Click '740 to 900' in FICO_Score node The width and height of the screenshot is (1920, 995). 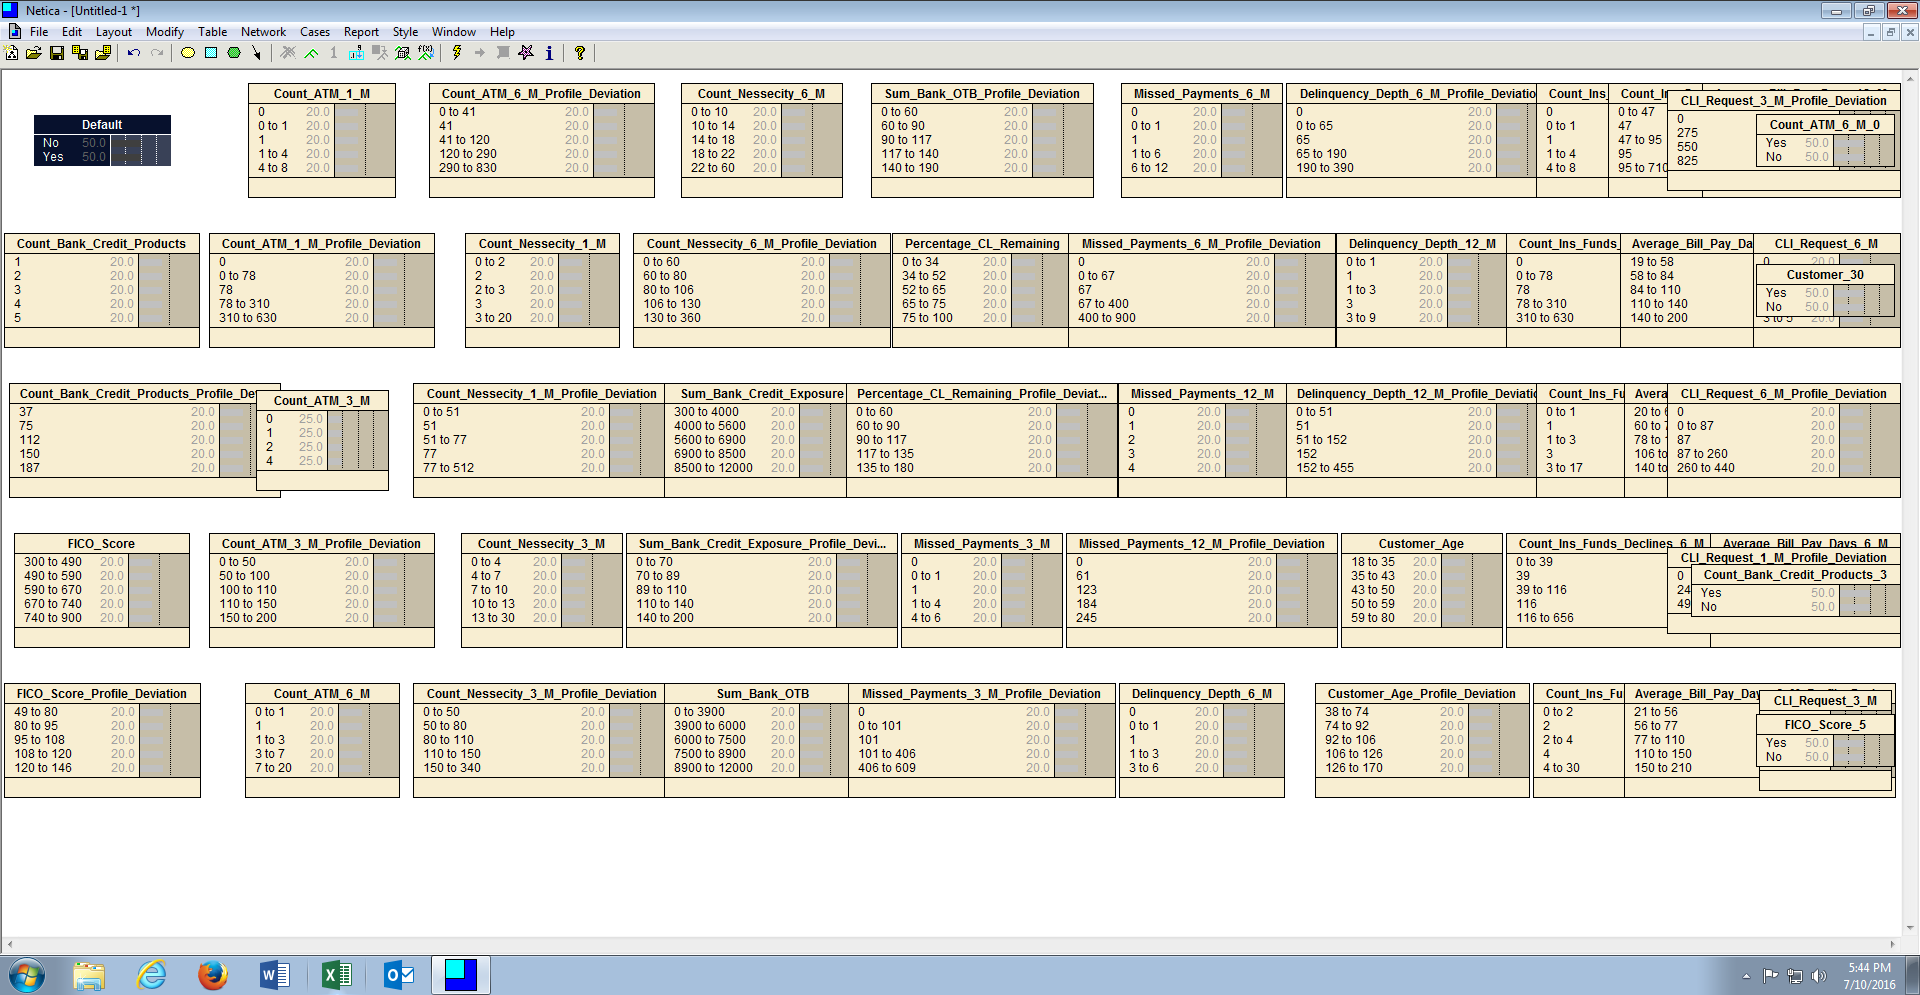[53, 618]
